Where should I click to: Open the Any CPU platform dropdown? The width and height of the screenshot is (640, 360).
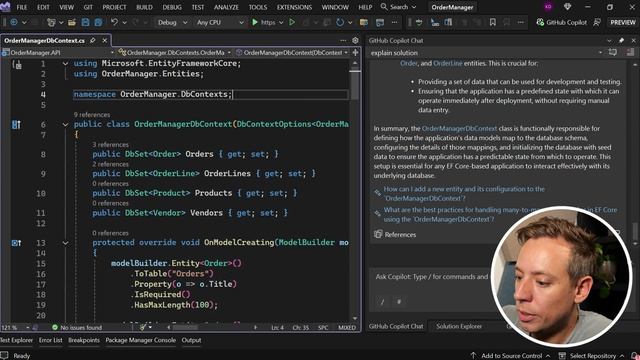[x=220, y=22]
